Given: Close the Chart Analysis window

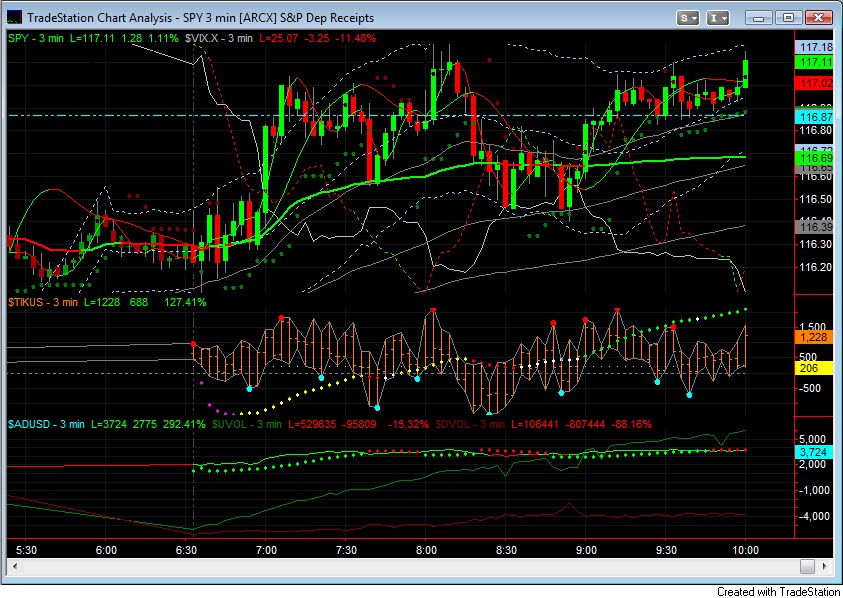Looking at the screenshot, I should [x=819, y=18].
